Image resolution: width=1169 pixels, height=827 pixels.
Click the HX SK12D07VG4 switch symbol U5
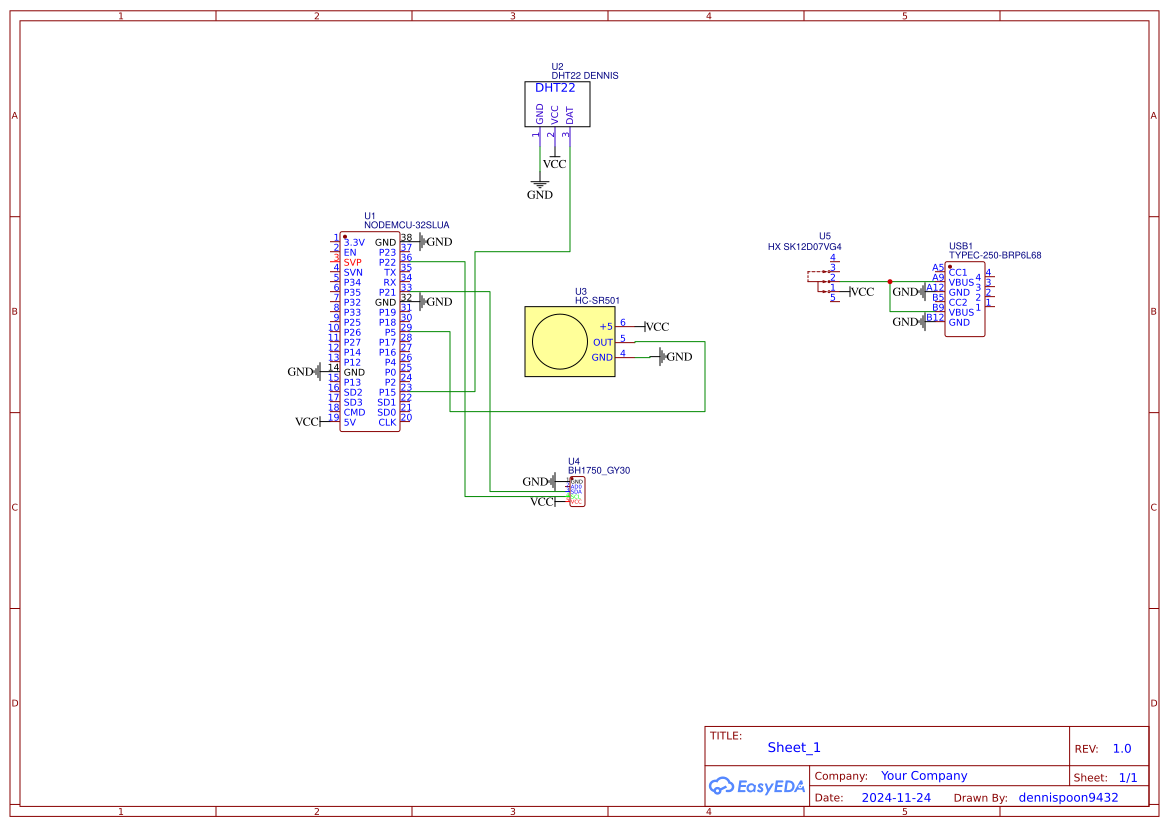click(820, 283)
